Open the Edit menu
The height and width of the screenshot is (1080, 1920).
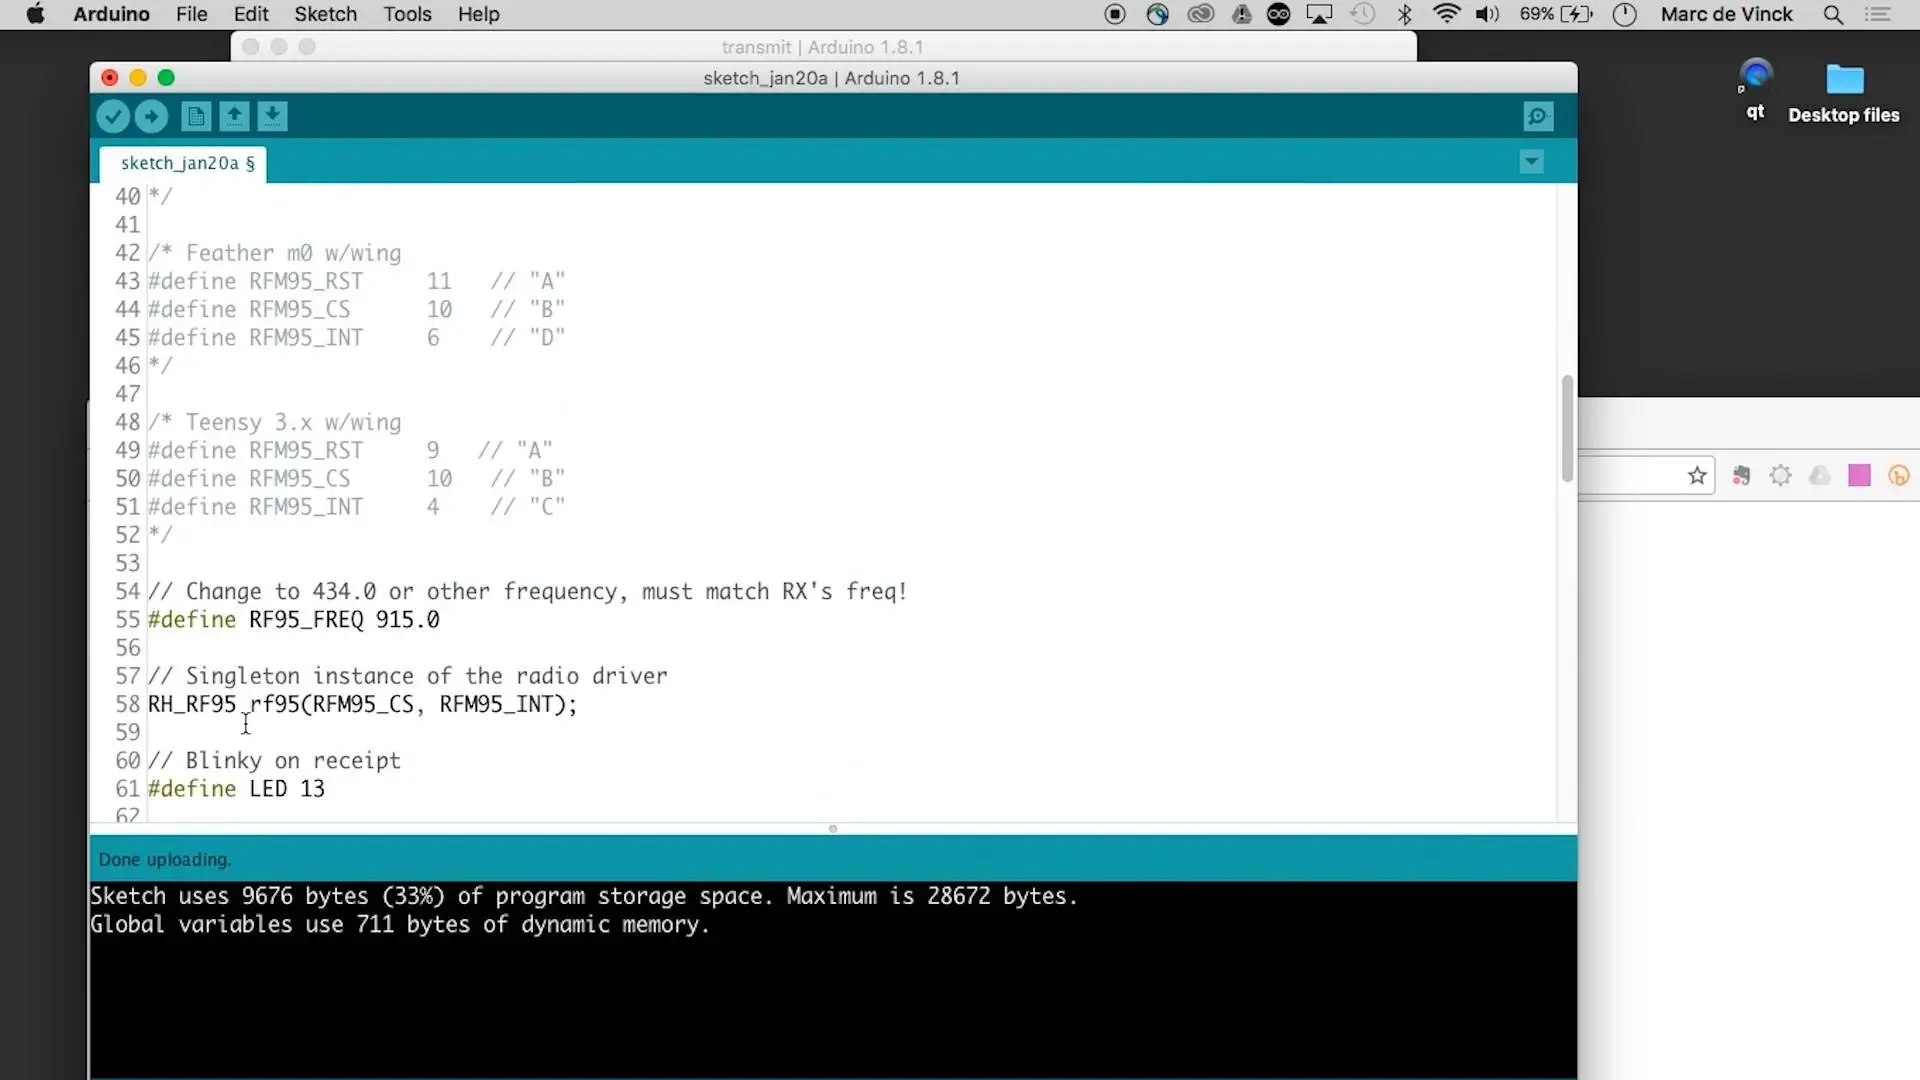(251, 14)
